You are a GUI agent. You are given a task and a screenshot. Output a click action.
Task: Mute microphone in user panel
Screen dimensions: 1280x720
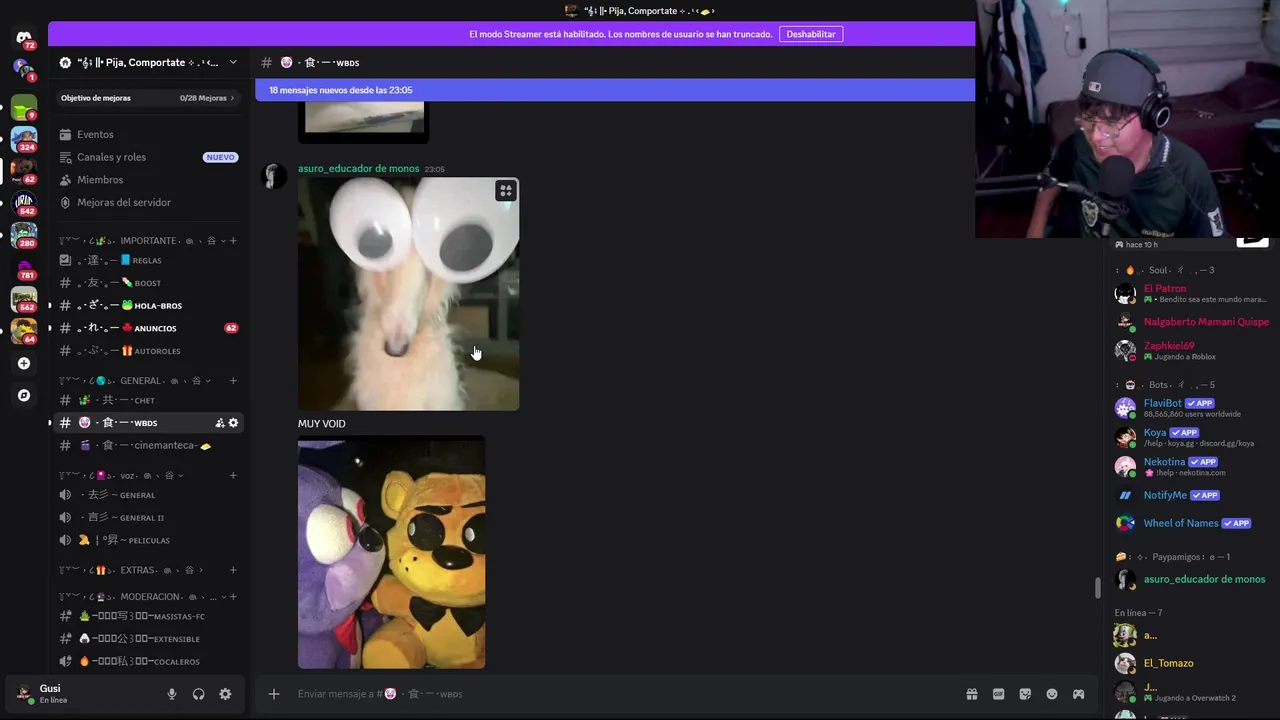click(x=172, y=694)
